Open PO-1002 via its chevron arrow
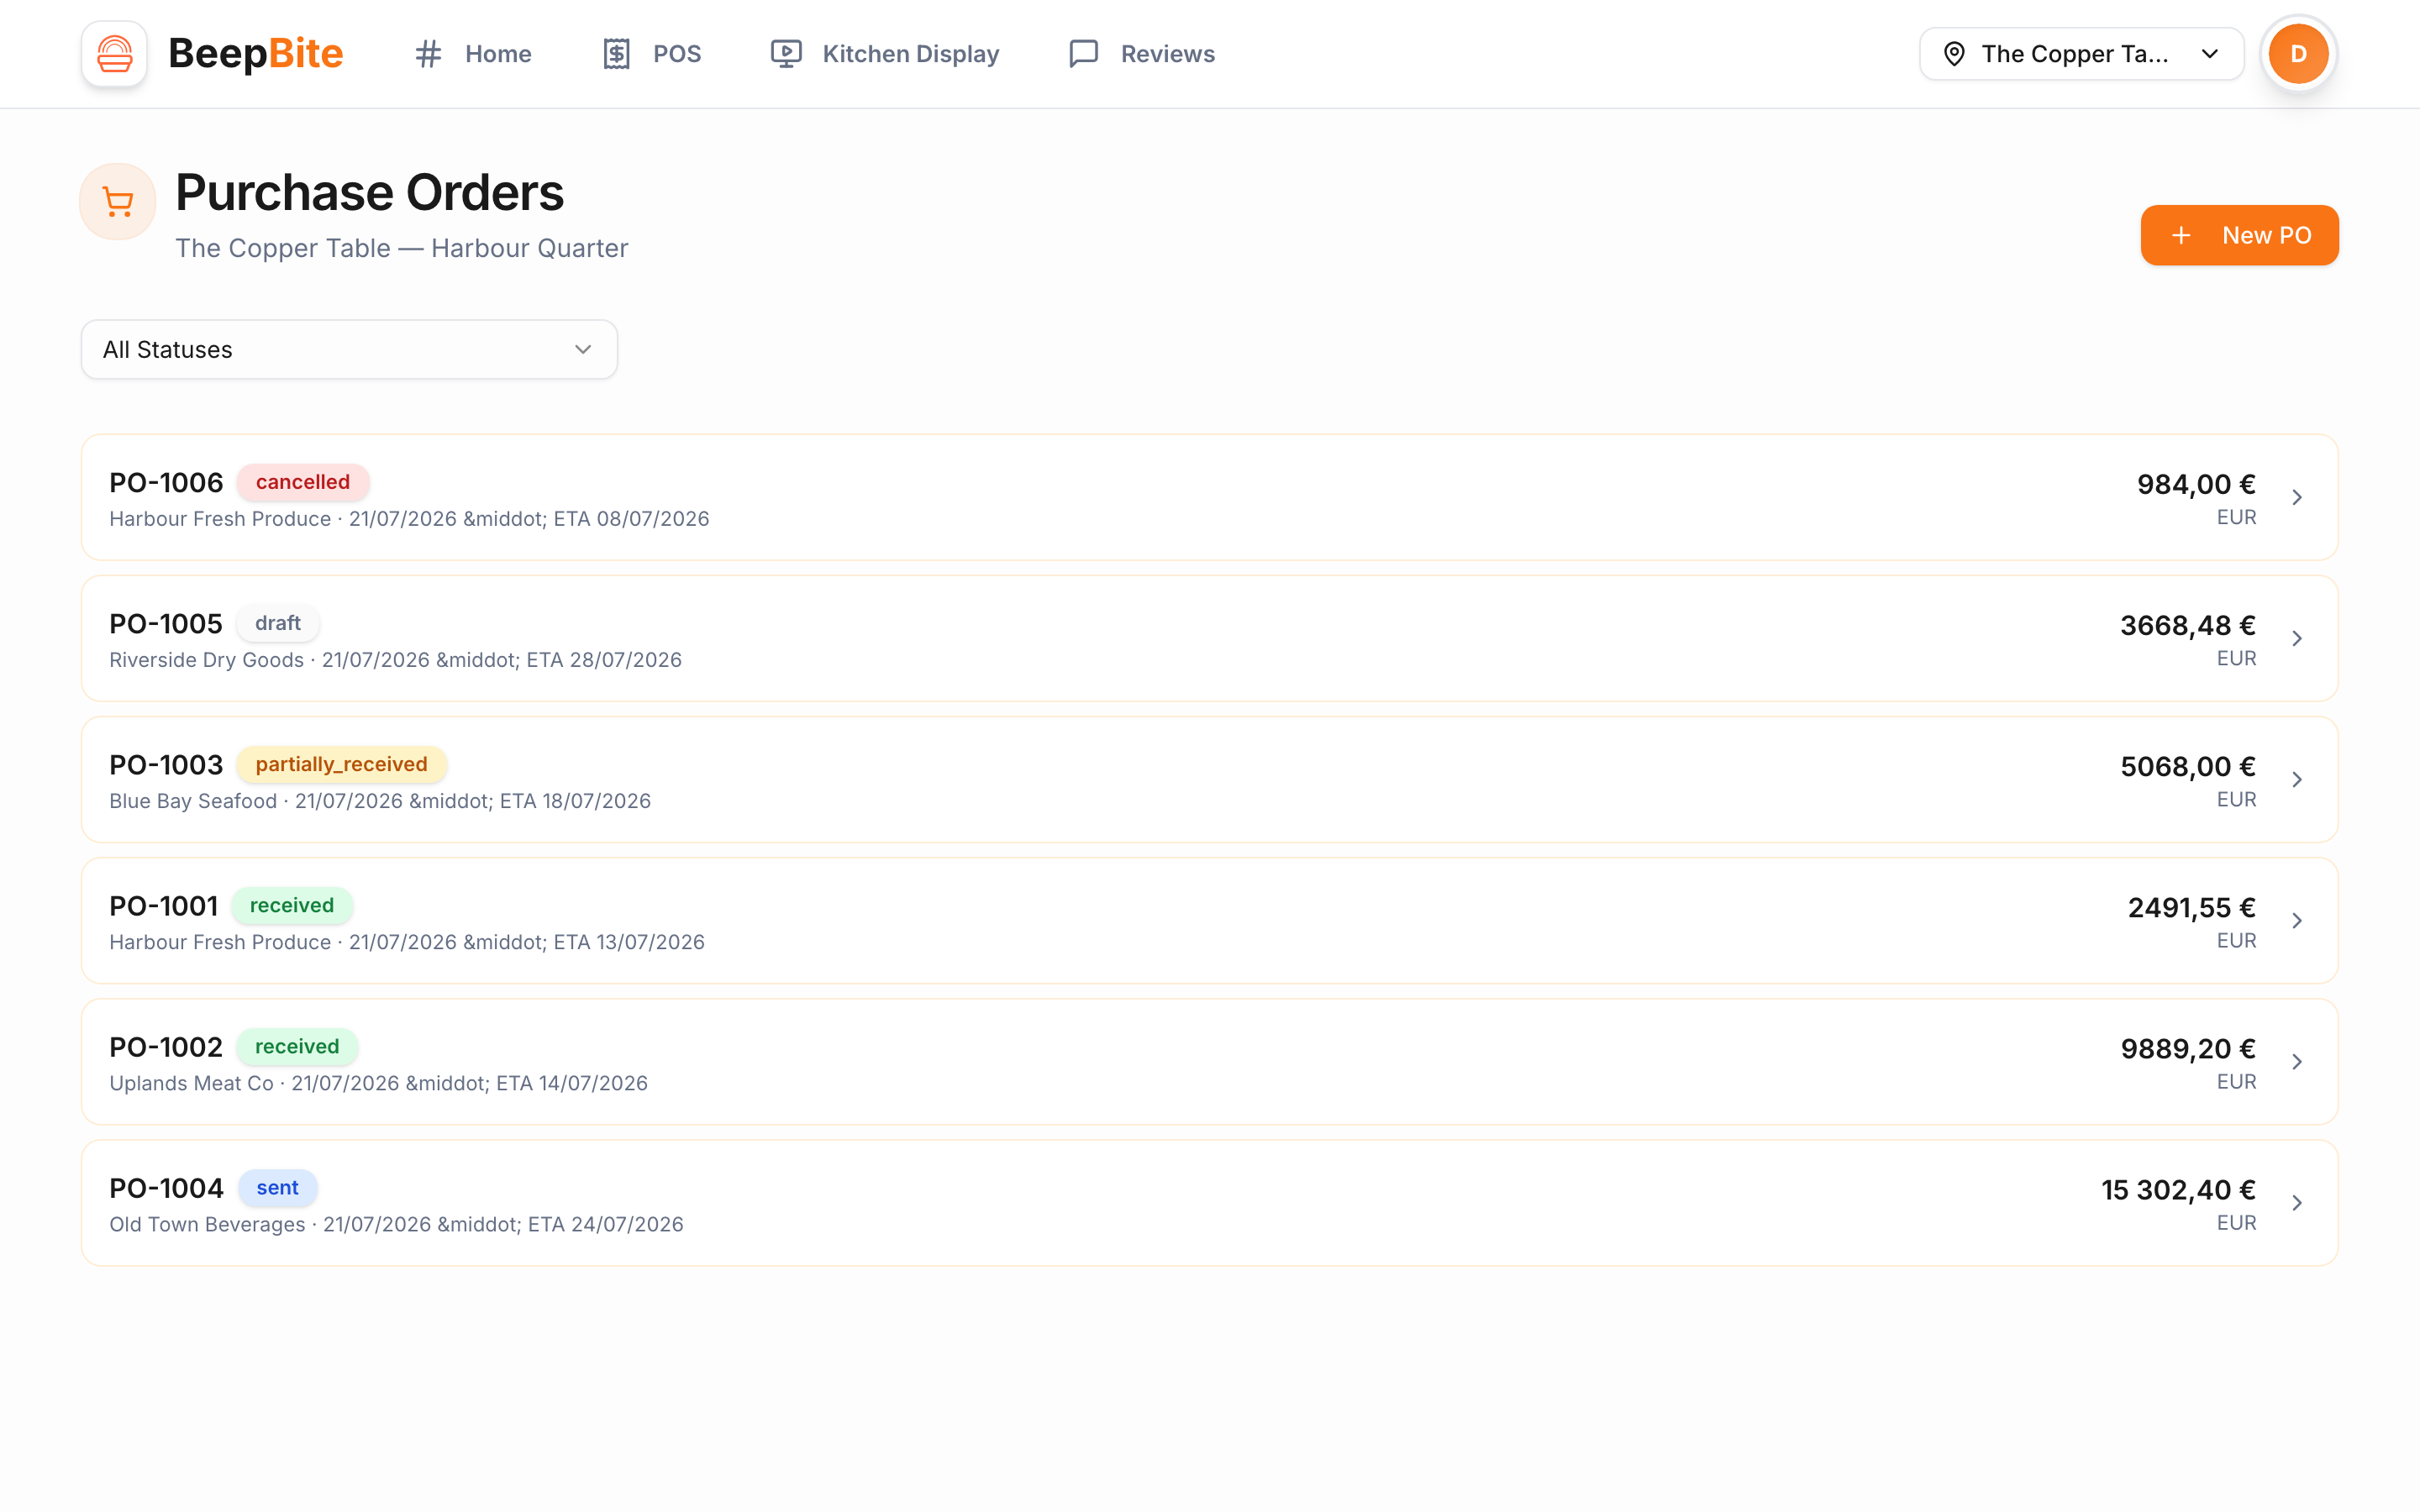The height and width of the screenshot is (1512, 2420). 2297,1061
